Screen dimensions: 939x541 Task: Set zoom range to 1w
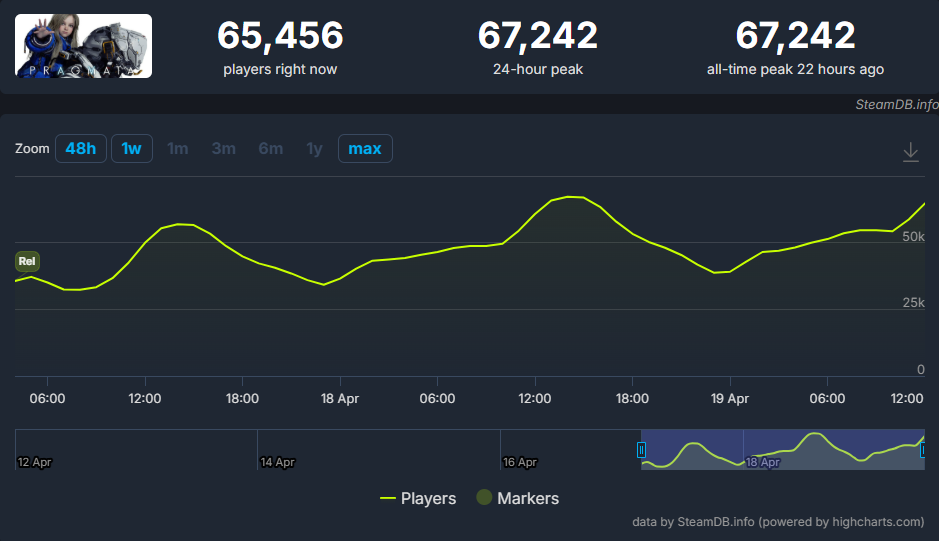click(131, 149)
